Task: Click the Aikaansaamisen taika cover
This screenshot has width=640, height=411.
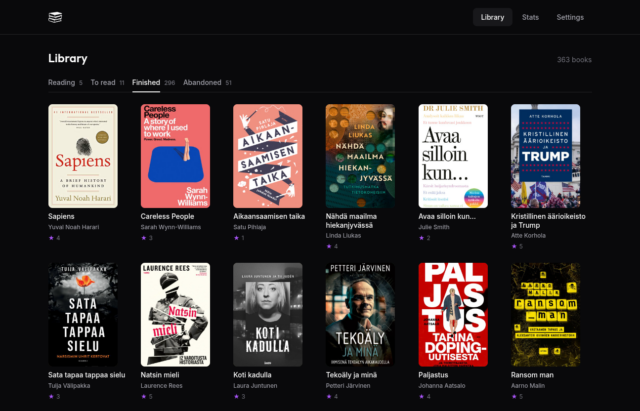Action: [x=268, y=156]
